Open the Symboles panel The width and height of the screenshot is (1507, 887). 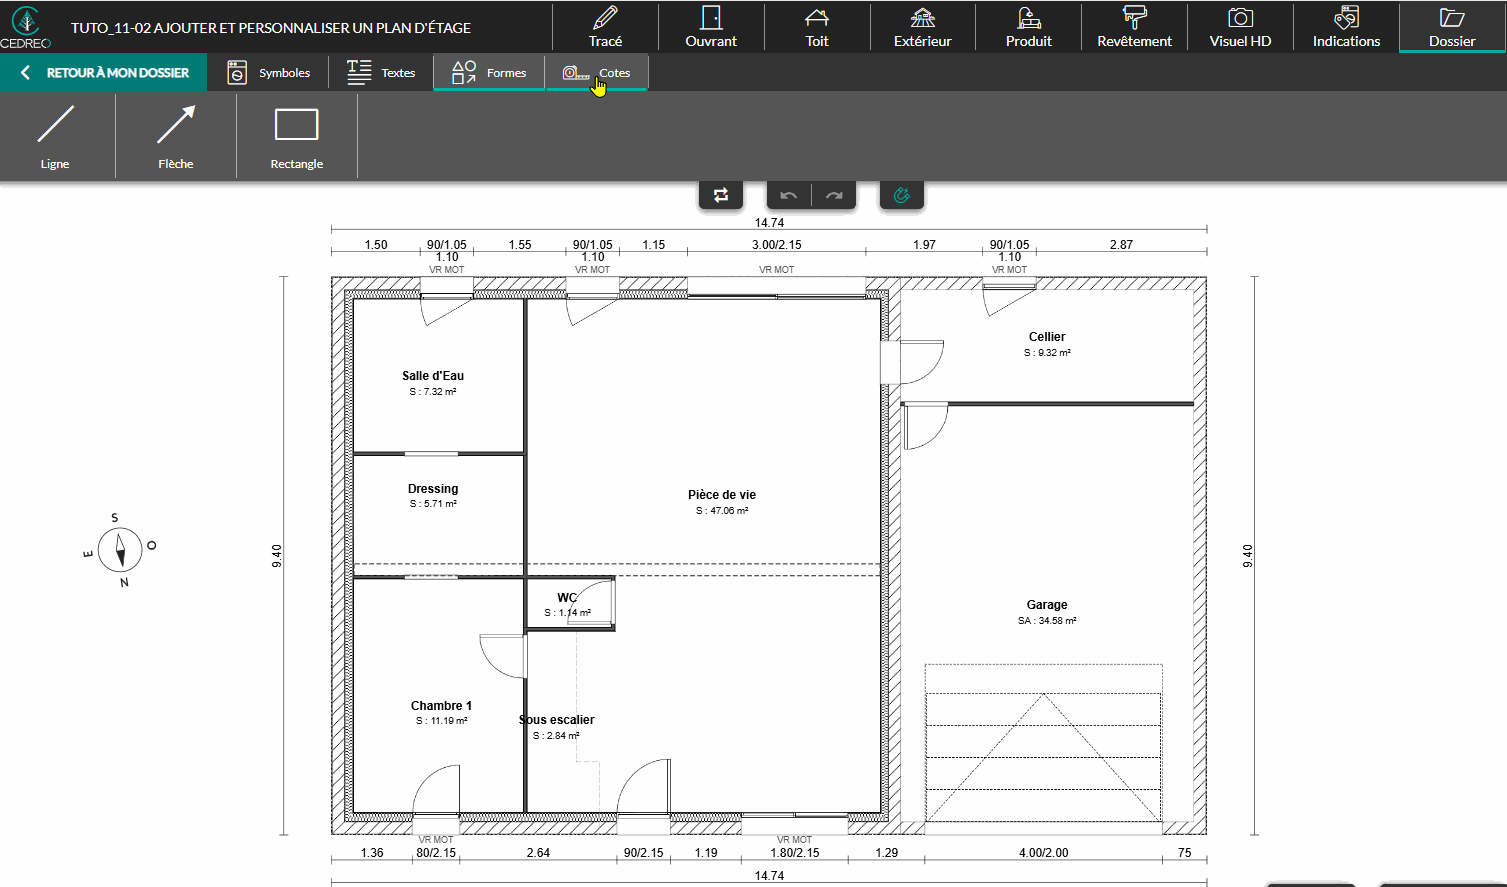(x=269, y=73)
